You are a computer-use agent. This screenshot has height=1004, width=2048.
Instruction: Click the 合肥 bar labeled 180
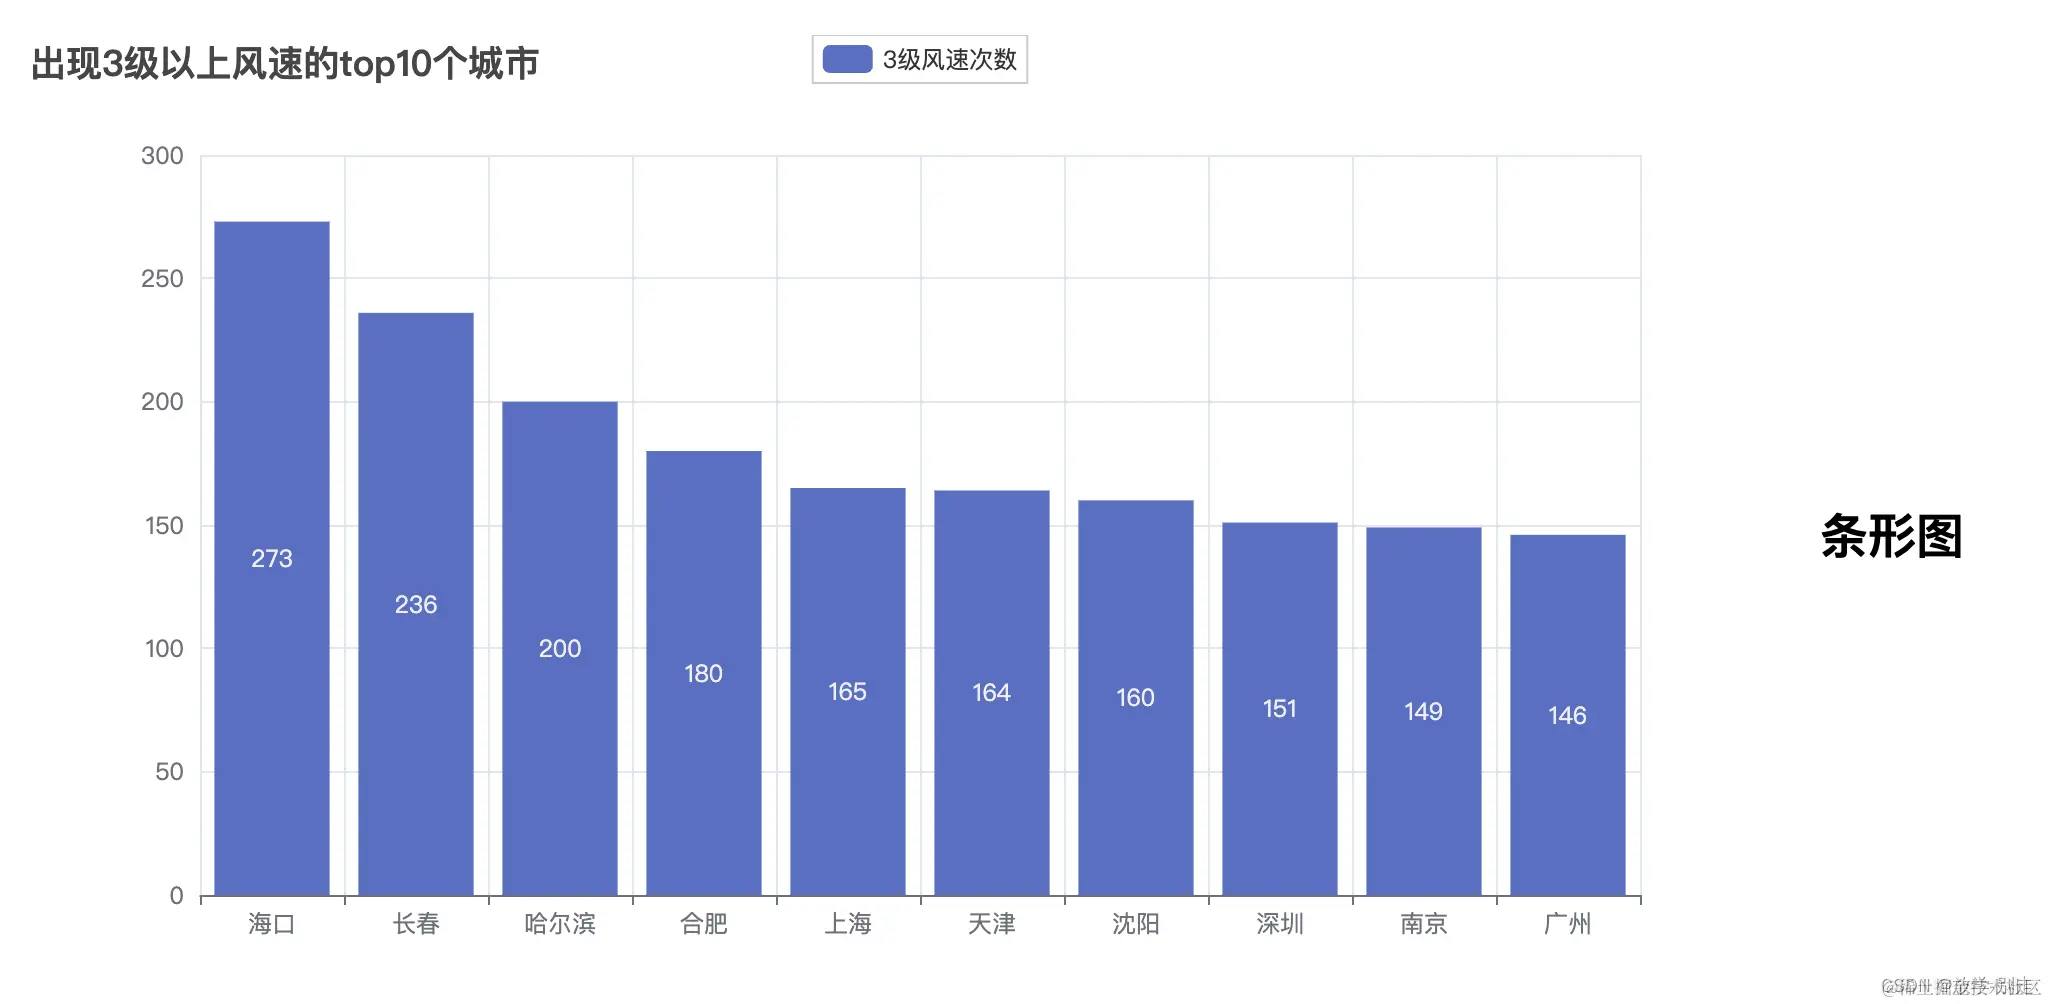pyautogui.click(x=703, y=670)
